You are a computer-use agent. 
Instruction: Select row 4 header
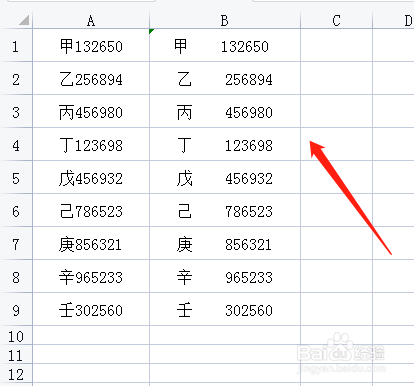point(16,144)
